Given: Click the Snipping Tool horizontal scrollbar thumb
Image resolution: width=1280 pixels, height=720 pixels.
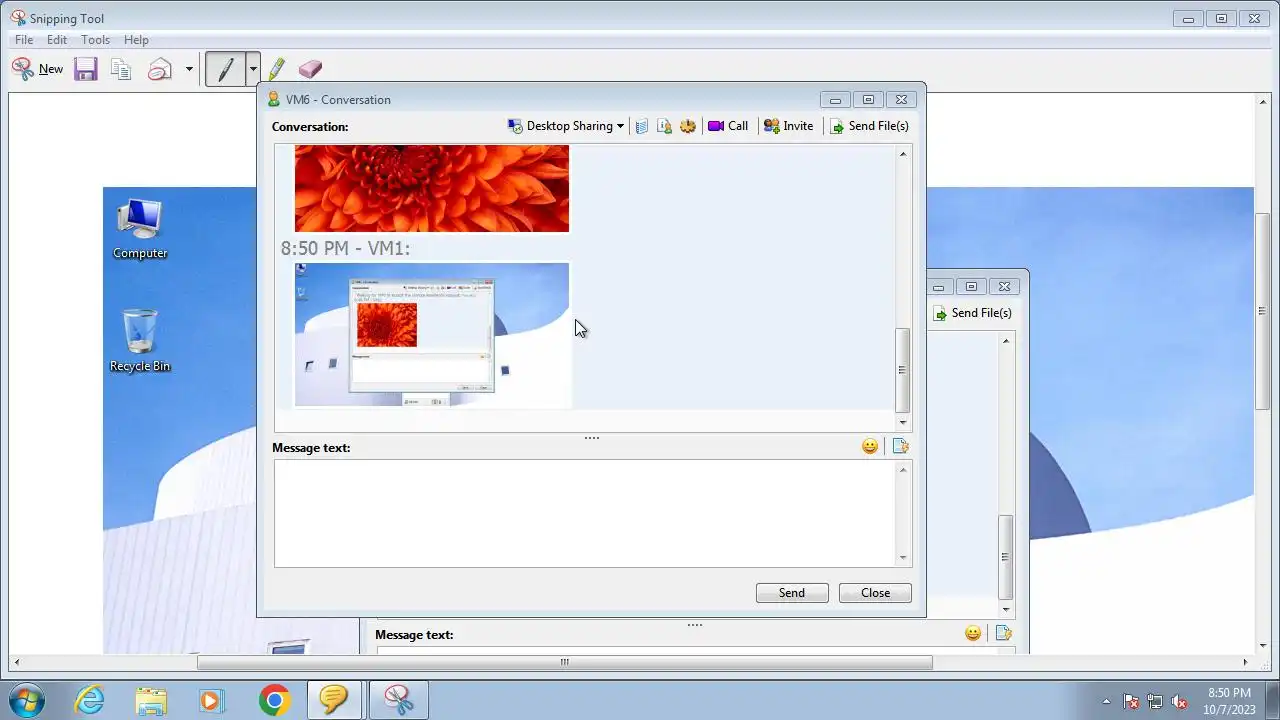Looking at the screenshot, I should (565, 662).
